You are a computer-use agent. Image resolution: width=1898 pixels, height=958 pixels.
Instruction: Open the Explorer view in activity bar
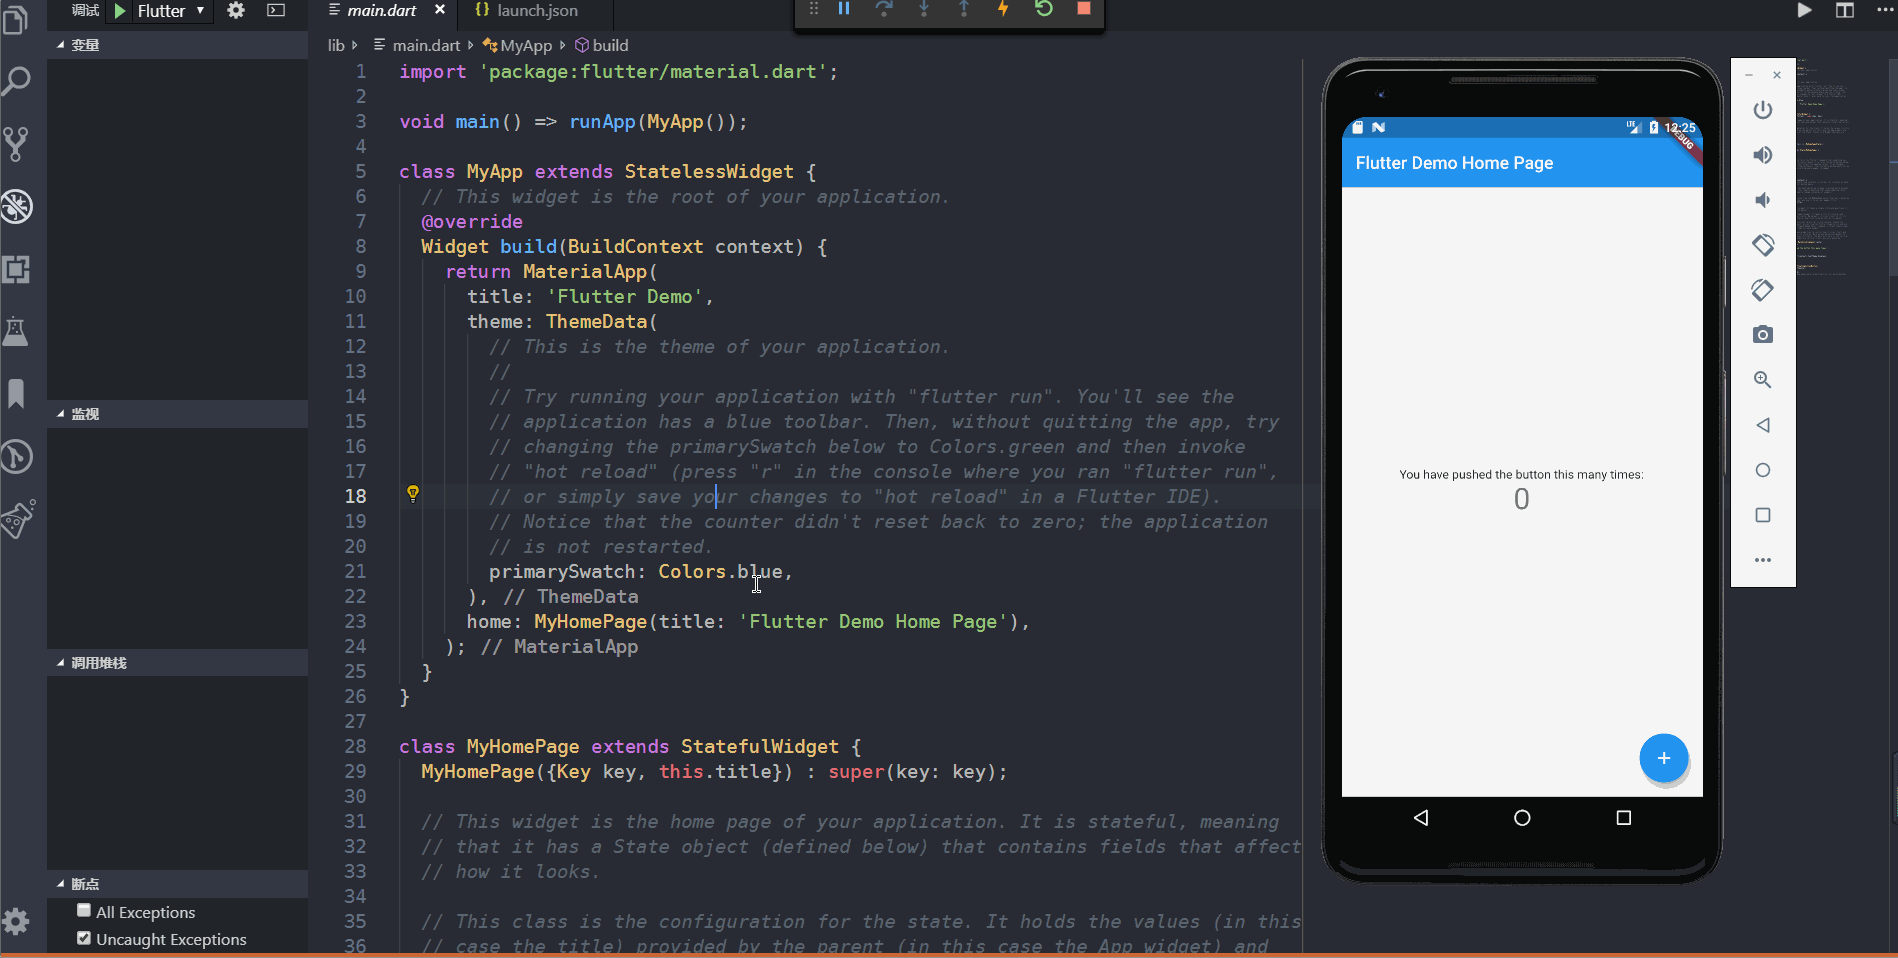16,18
